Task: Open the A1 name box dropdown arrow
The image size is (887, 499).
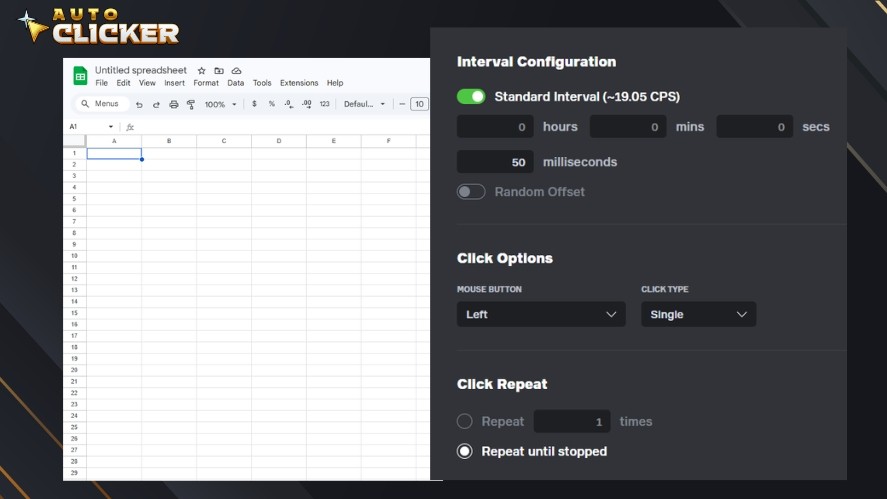Action: 111,127
